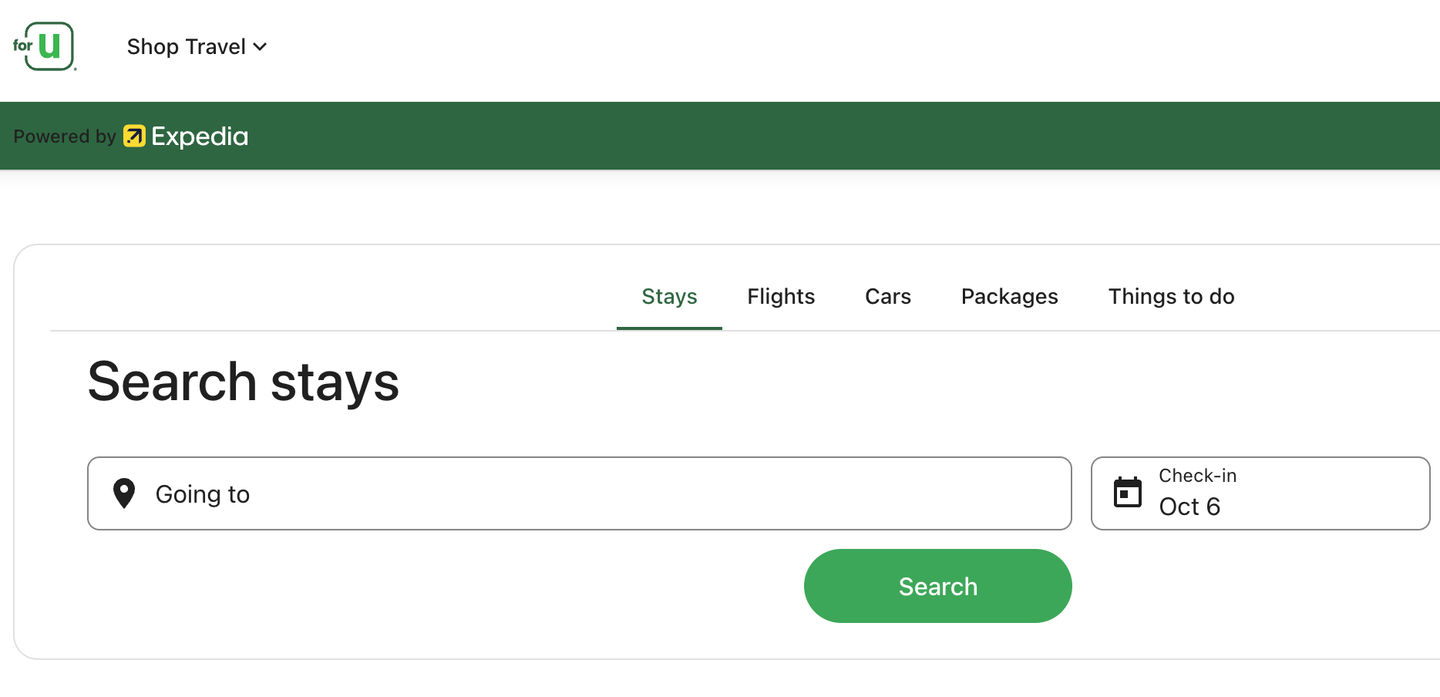Viewport: 1440px width, 697px height.
Task: Expand the chevron beside Shop Travel
Action: pos(260,47)
